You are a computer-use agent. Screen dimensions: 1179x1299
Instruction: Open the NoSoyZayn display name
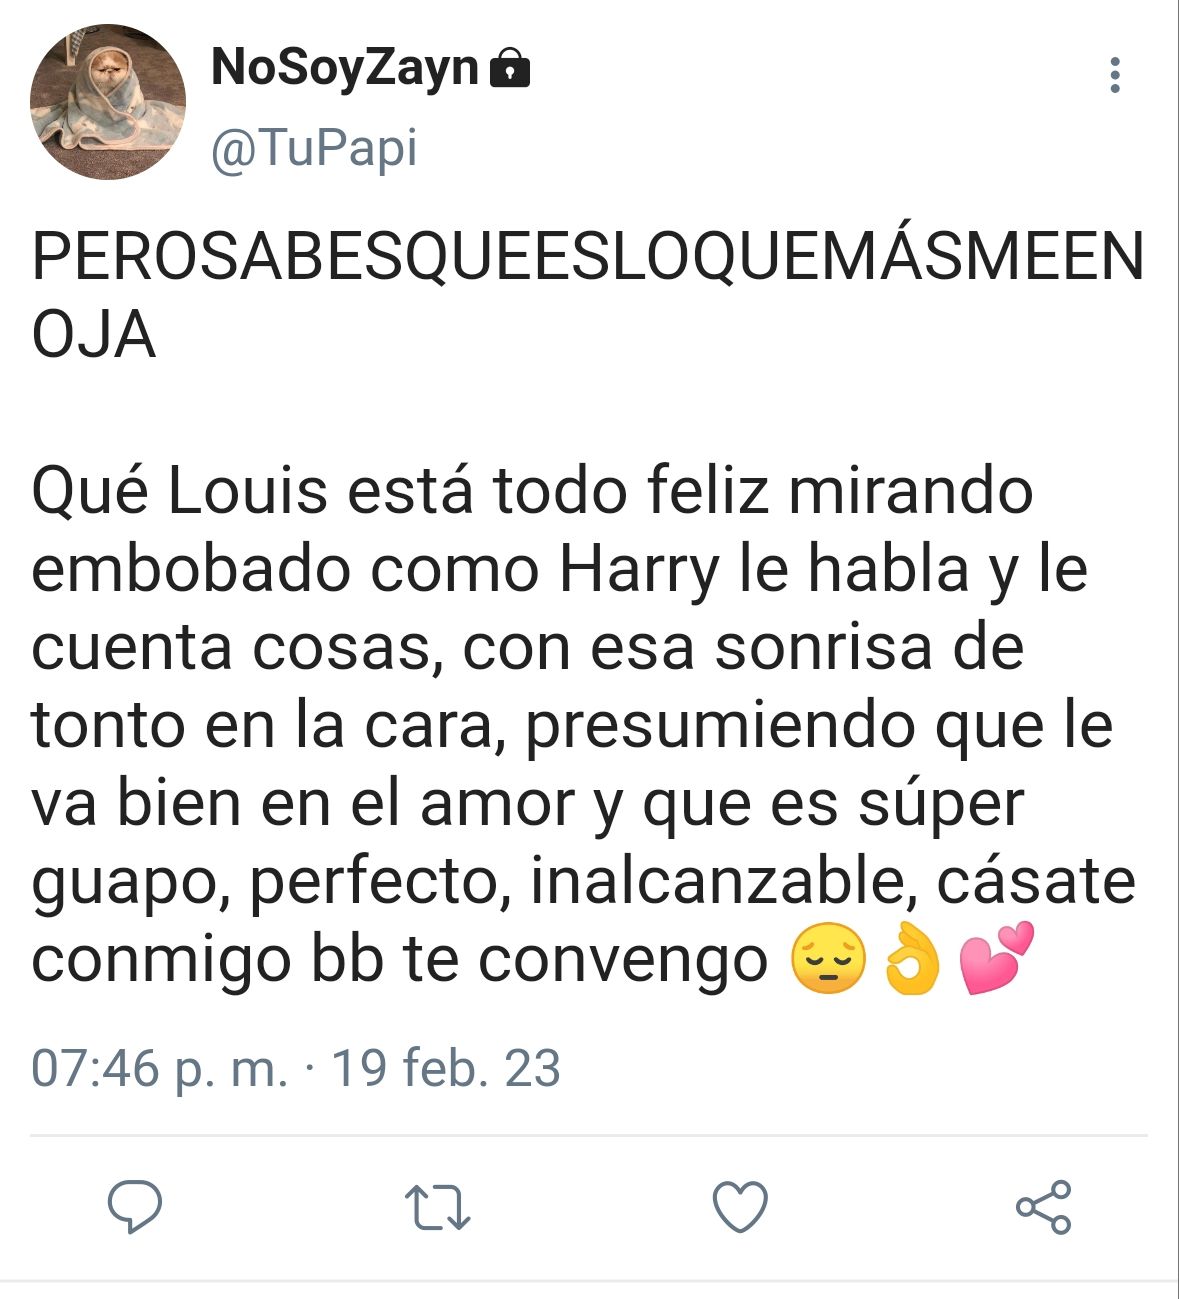pyautogui.click(x=345, y=68)
